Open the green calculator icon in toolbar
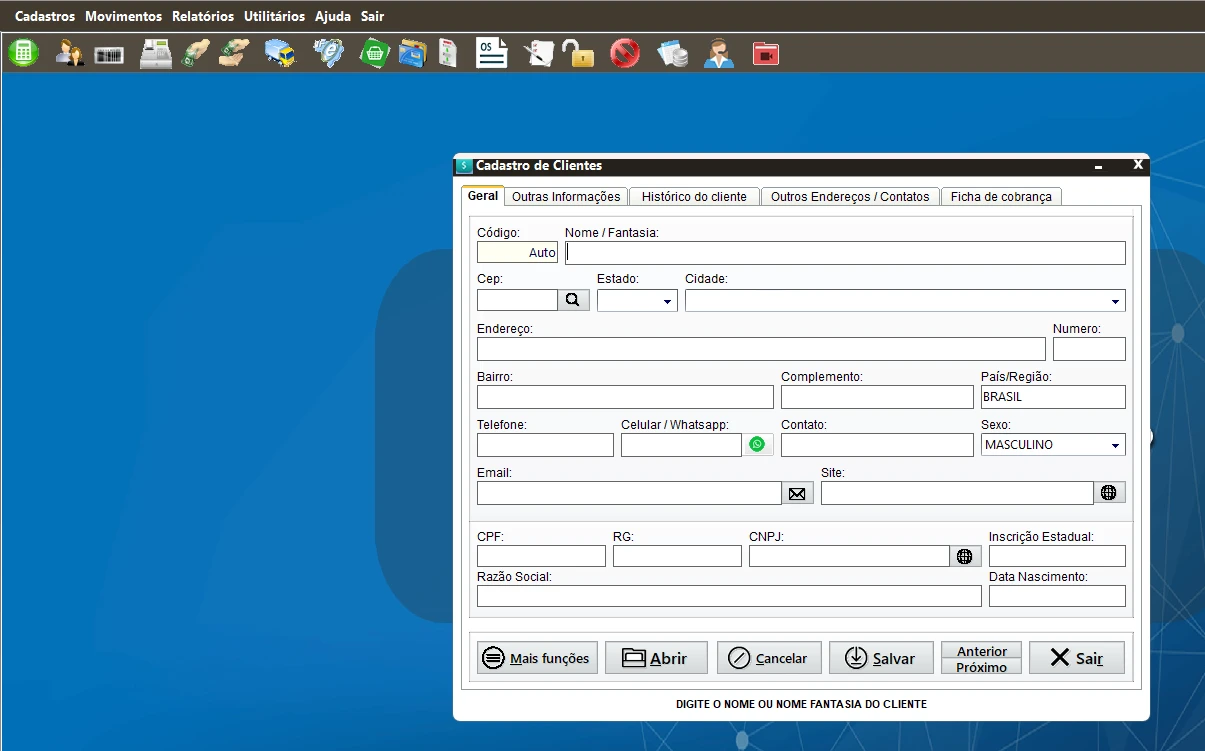The image size is (1205, 751). point(23,53)
